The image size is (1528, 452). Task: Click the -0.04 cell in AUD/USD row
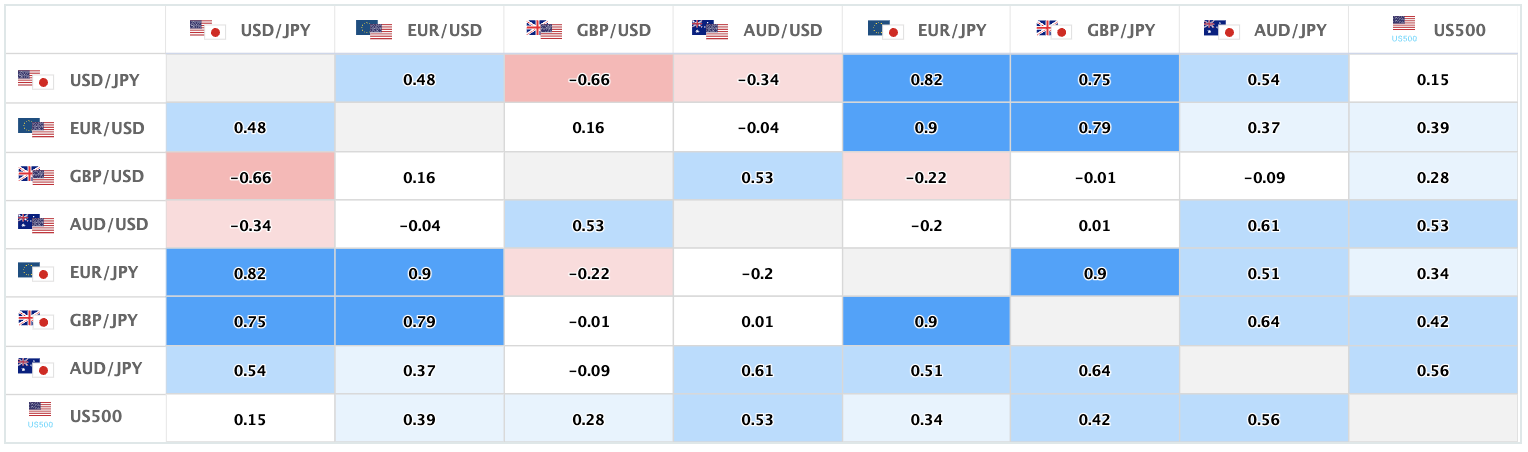click(x=419, y=224)
